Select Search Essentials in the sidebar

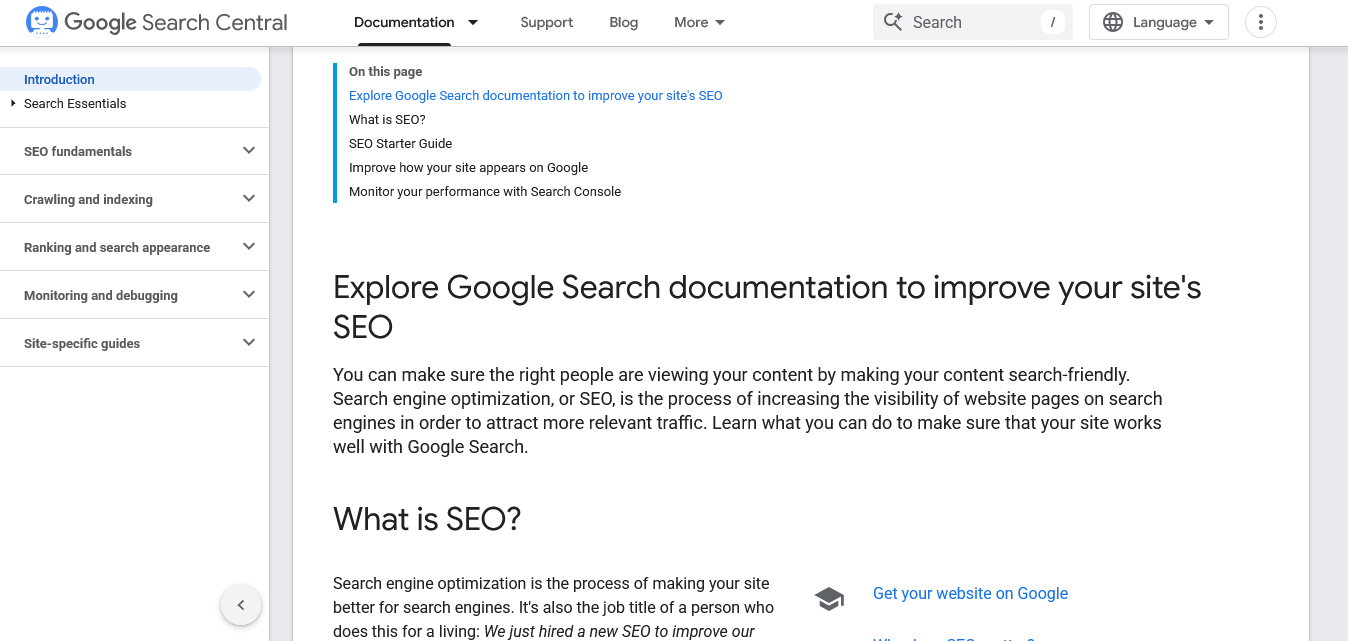[x=75, y=103]
